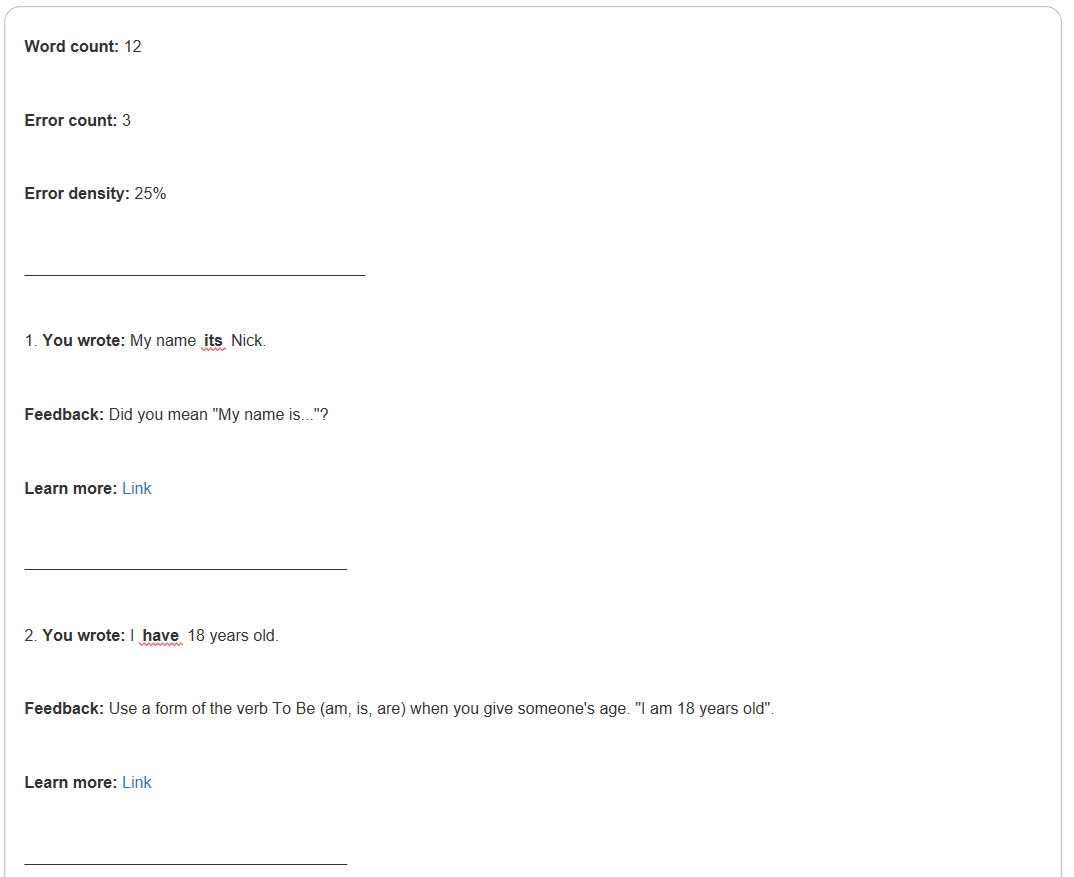This screenshot has height=877, width=1074.
Task: Open the Learn more Link under feedback 1
Action: 136,489
